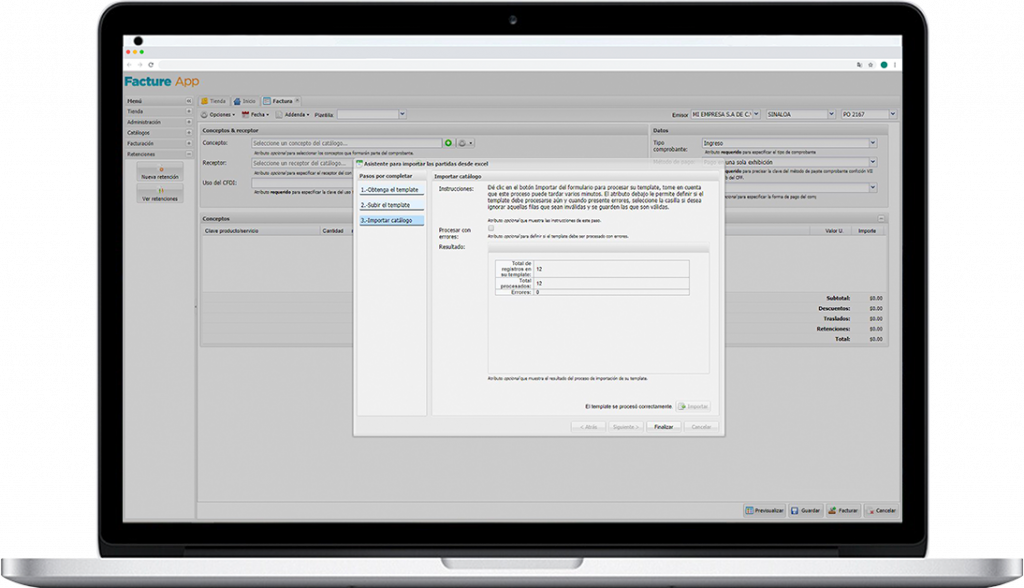Click the Previsualizar button at bottom
This screenshot has height=588, width=1024.
765,510
